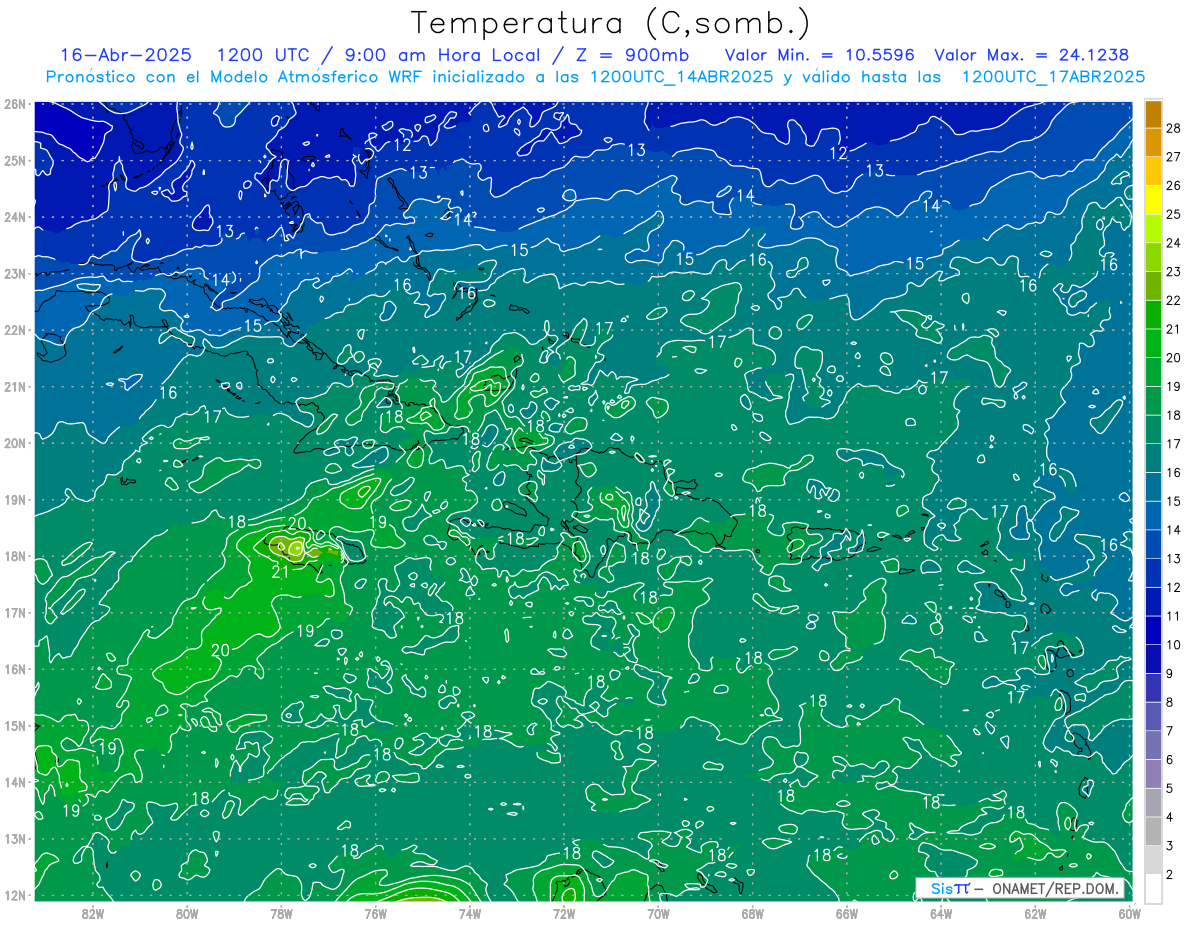Screen dimensions: 1200x927
Task: Select the '25' value on the colorbar
Action: pos(1173,214)
